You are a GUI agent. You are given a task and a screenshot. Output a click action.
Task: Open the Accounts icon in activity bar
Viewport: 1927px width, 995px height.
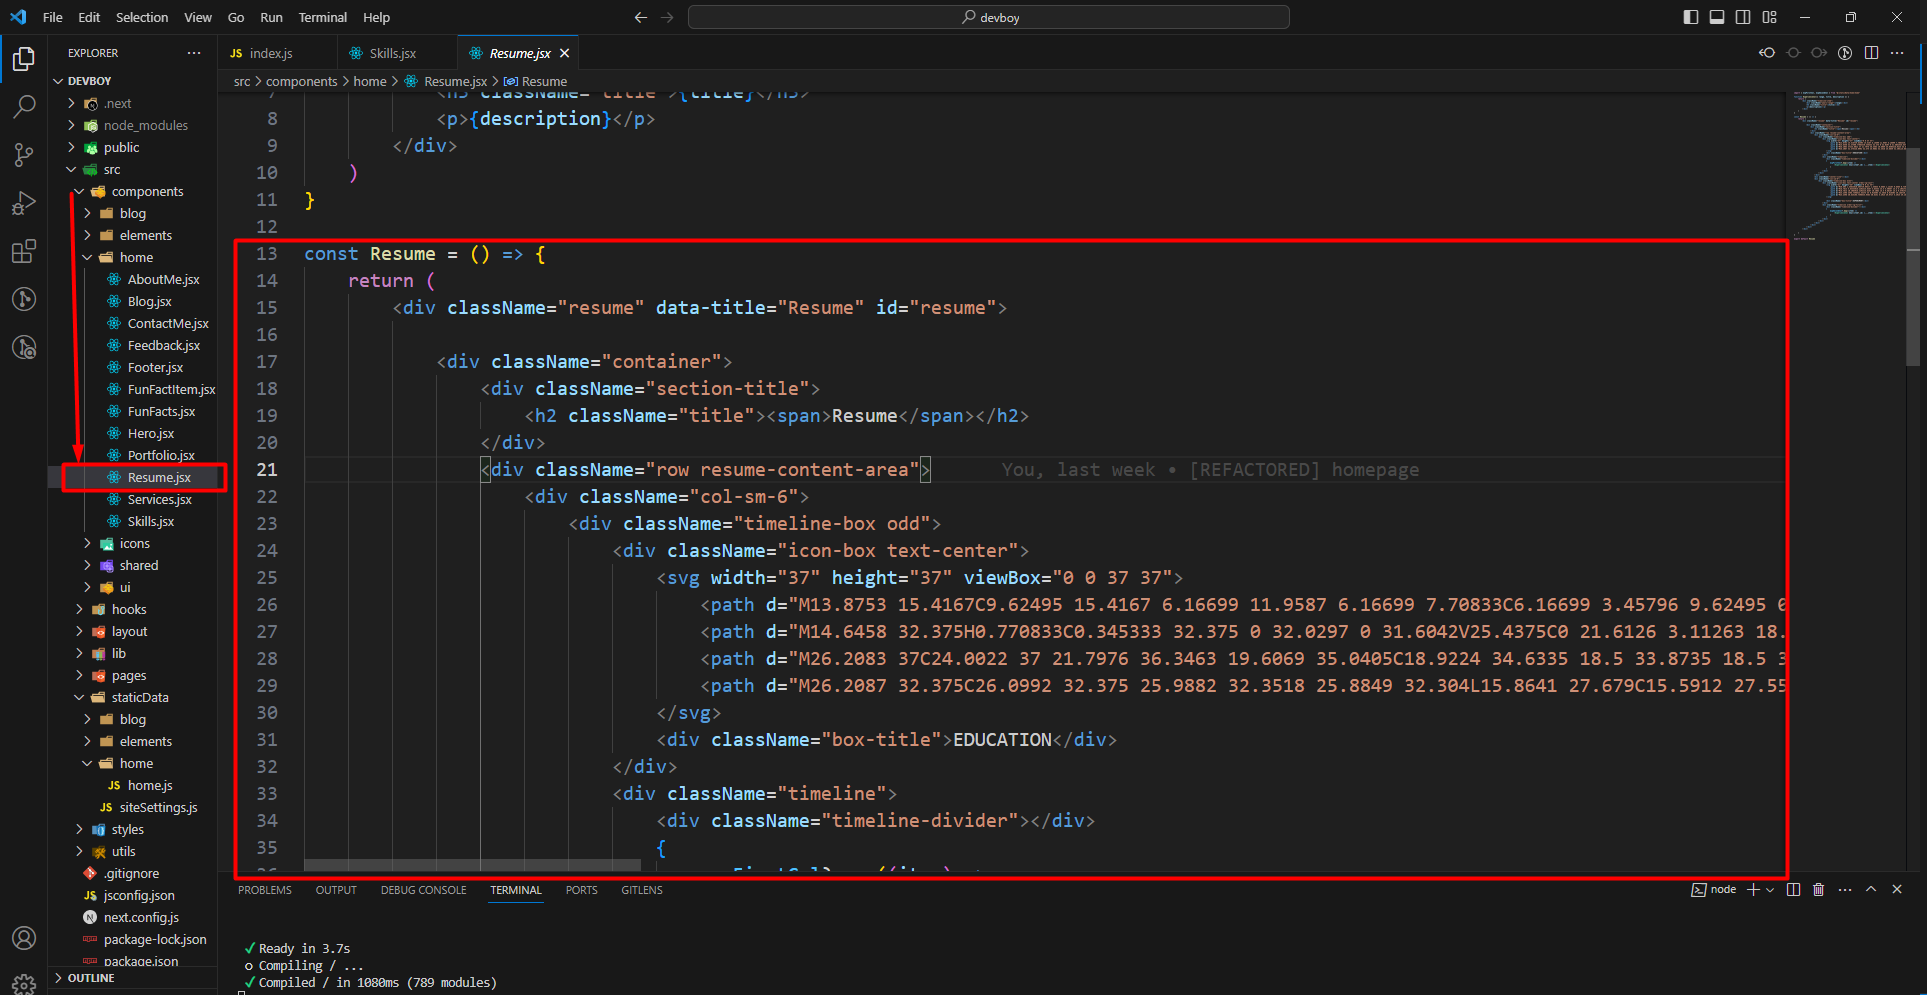pyautogui.click(x=24, y=938)
